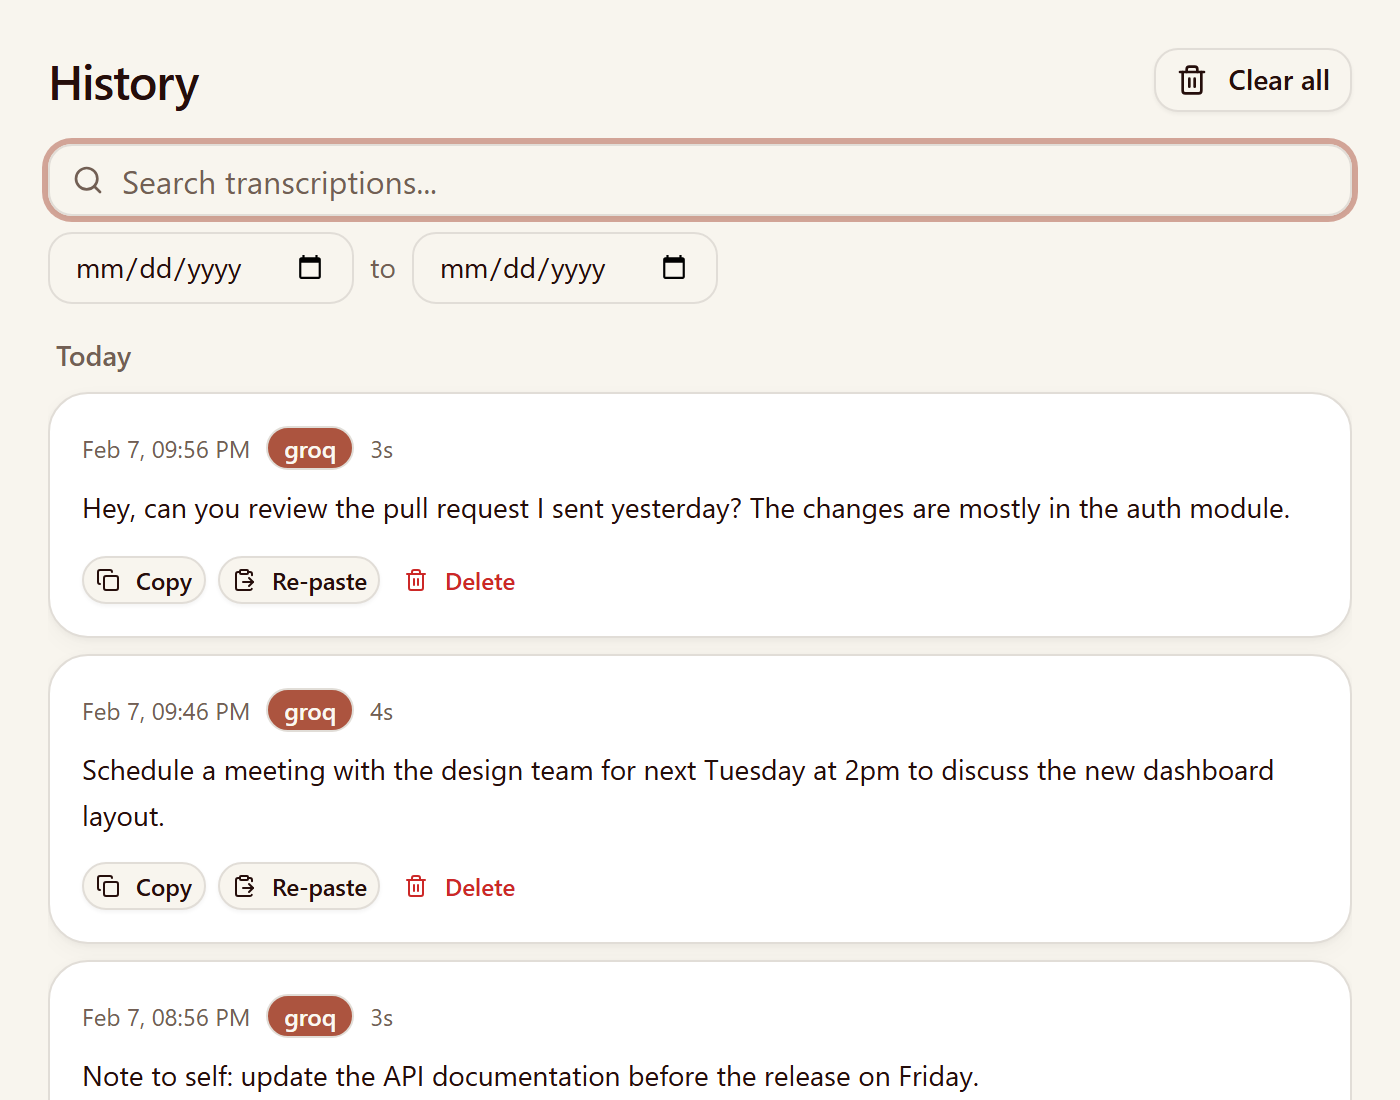The width and height of the screenshot is (1400, 1100).
Task: Select the groq badge on the 09:56 PM entry
Action: 309,449
